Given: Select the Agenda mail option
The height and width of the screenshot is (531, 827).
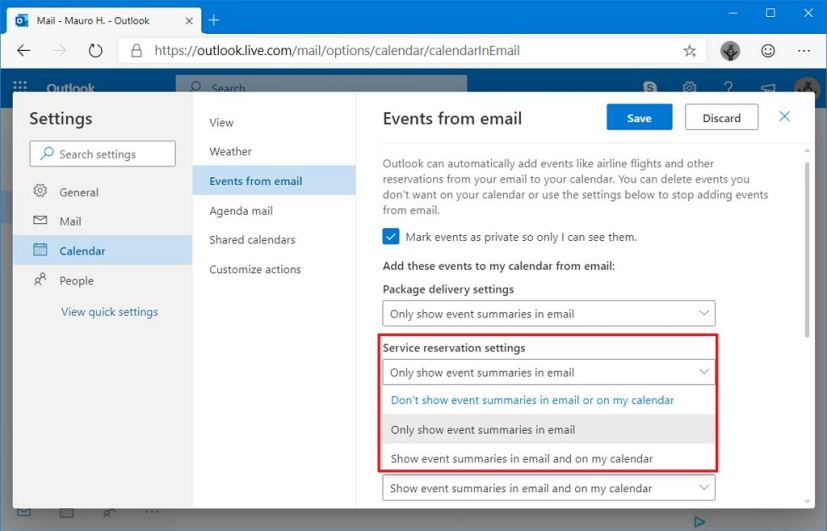Looking at the screenshot, I should coord(274,210).
